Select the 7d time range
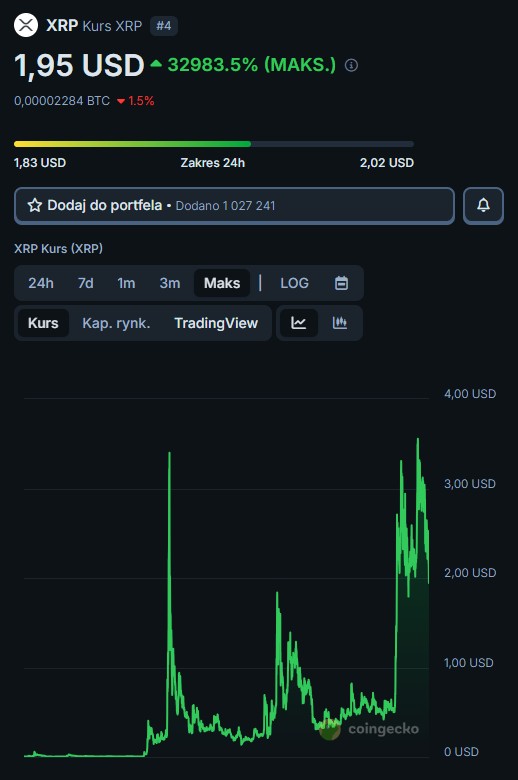Screen dimensions: 518x780 pyautogui.click(x=85, y=283)
